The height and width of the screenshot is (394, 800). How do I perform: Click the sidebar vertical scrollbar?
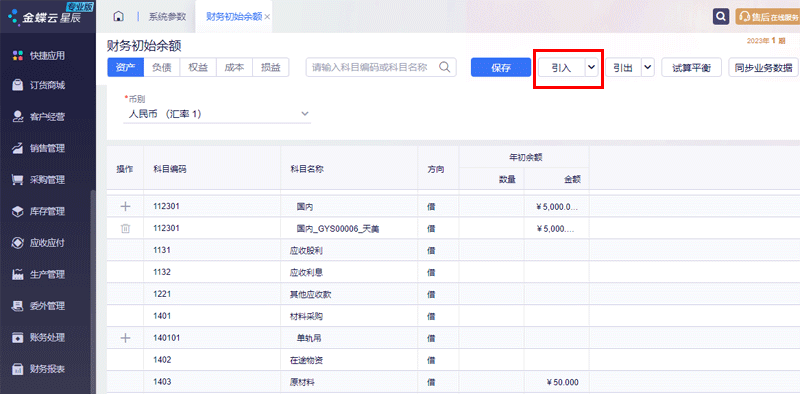(93, 291)
